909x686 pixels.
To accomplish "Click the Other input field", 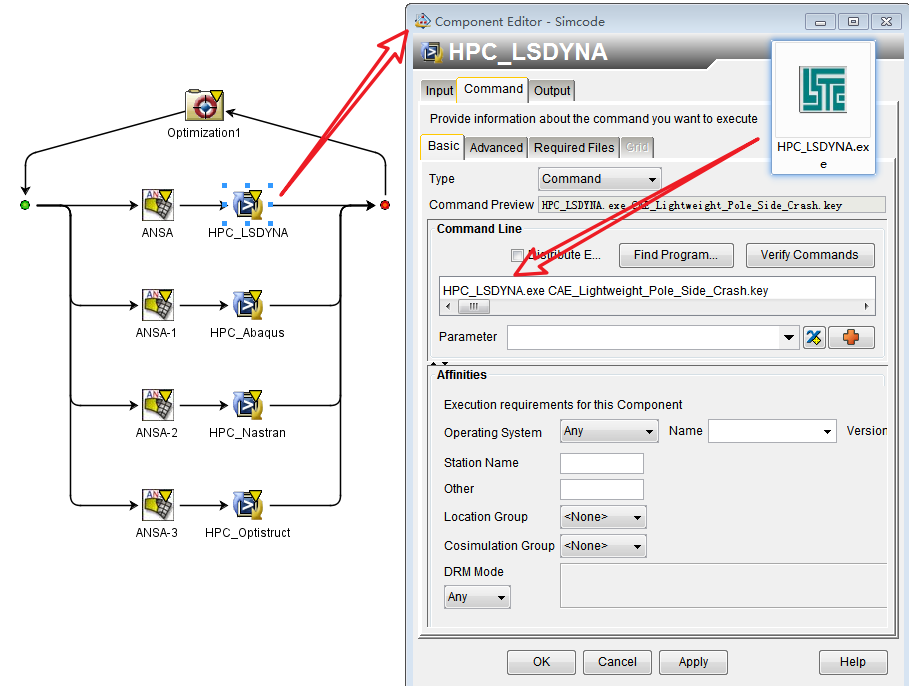I will (602, 489).
